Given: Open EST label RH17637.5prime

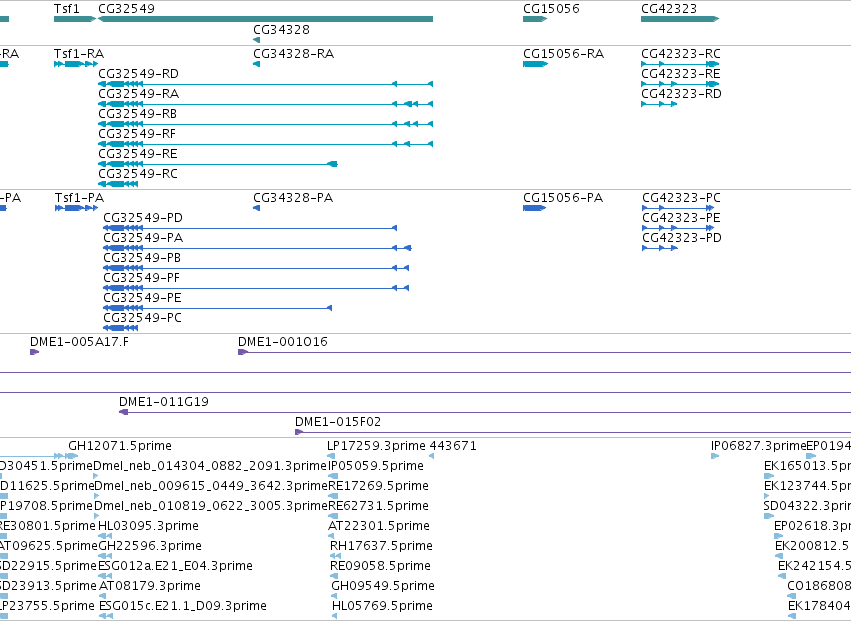Looking at the screenshot, I should point(382,547).
